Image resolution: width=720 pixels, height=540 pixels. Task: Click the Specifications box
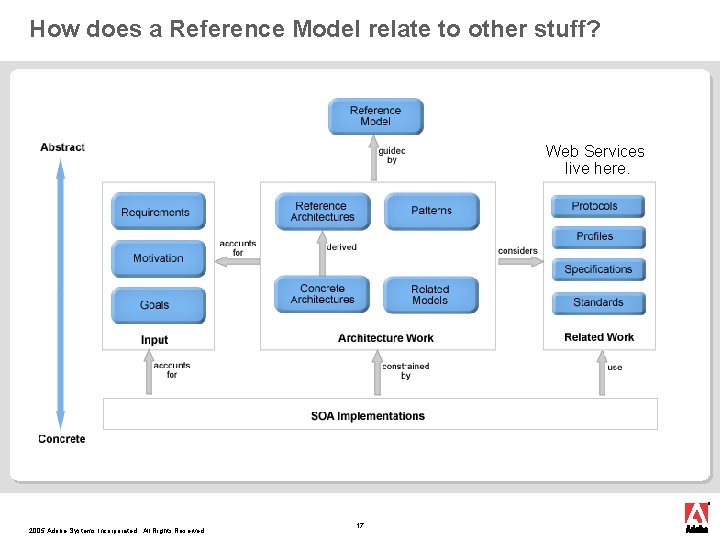point(598,270)
